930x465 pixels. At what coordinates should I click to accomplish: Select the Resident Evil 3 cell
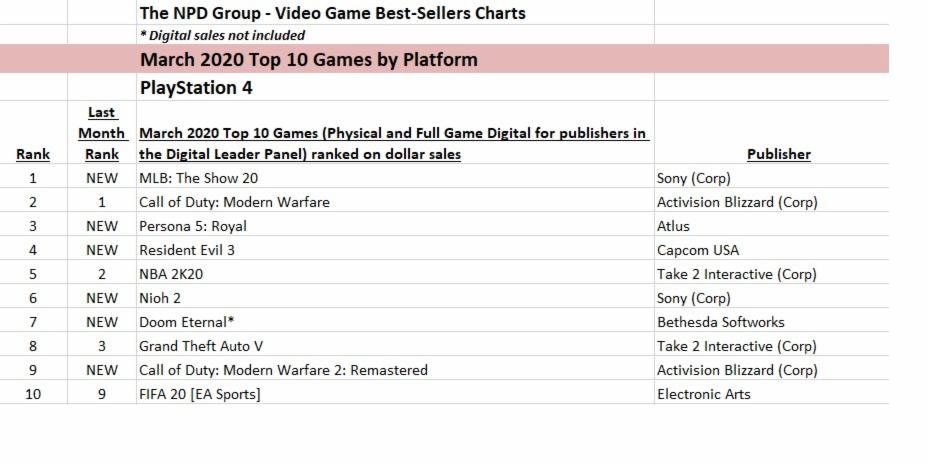point(187,250)
